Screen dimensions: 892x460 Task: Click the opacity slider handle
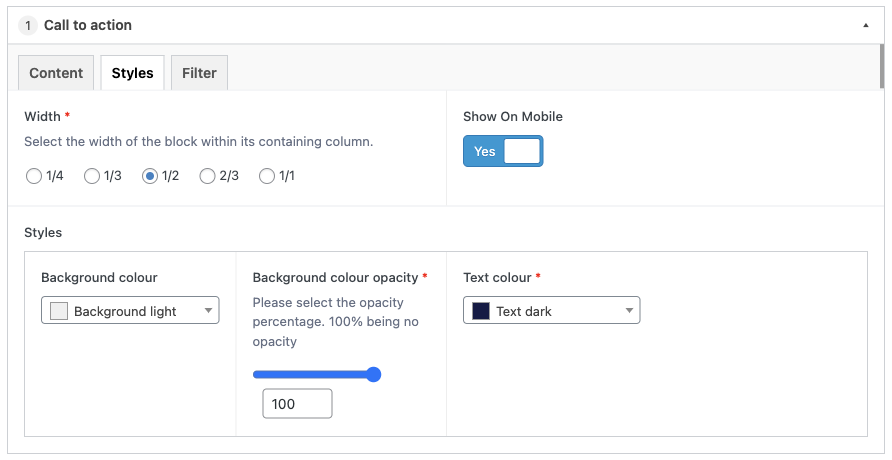tap(373, 374)
